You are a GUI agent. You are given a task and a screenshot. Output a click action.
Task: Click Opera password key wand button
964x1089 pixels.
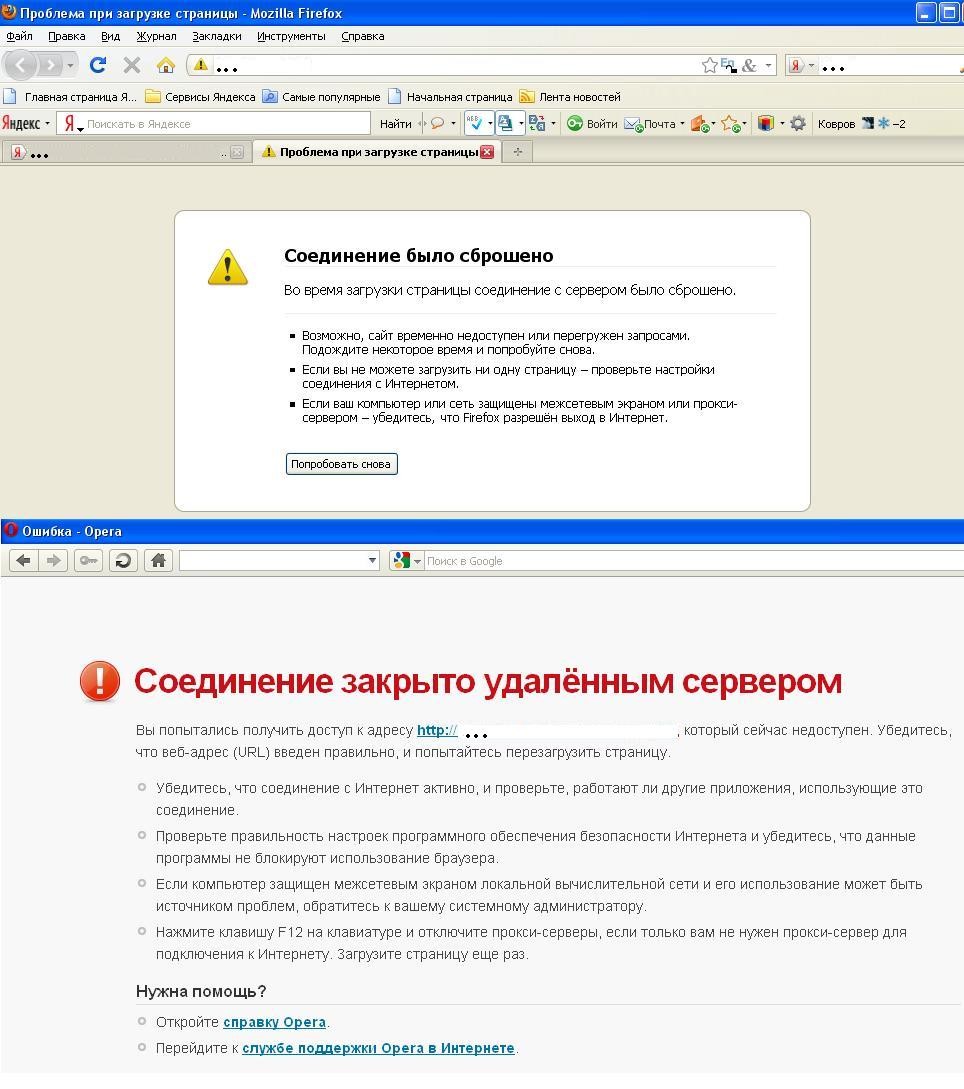(x=88, y=560)
